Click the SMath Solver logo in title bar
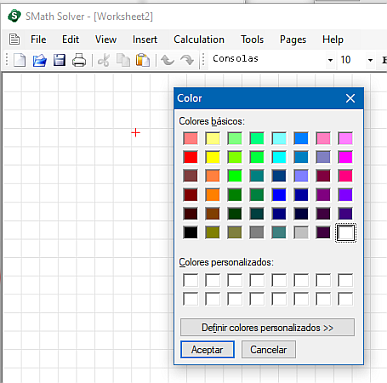This screenshot has height=383, width=387. 14,16
